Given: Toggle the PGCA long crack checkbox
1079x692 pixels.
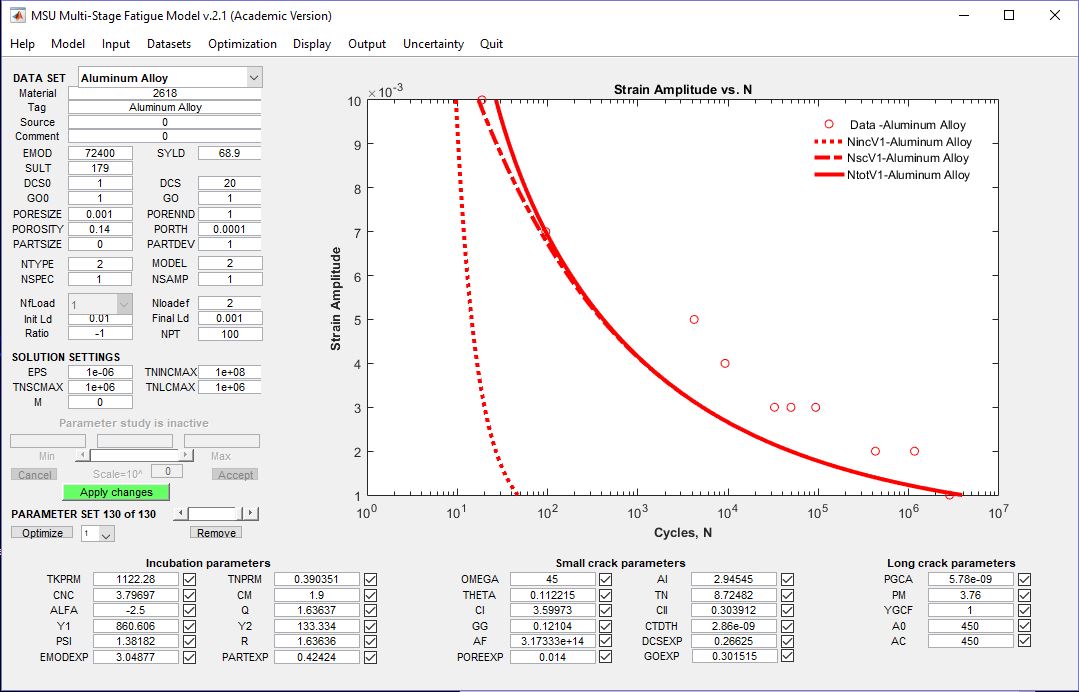Looking at the screenshot, I should point(1025,579).
